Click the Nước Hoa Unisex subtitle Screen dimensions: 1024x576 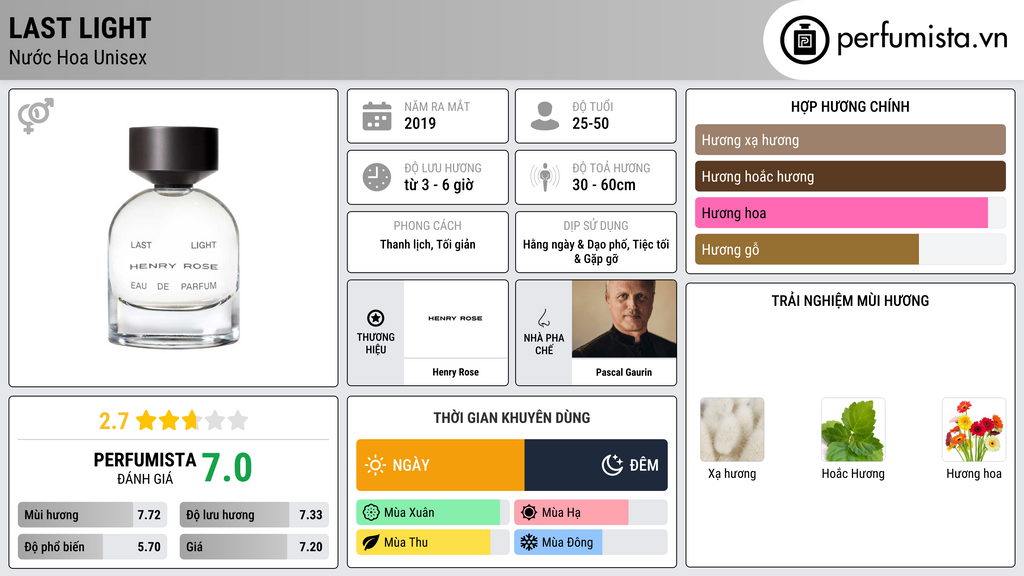78,57
